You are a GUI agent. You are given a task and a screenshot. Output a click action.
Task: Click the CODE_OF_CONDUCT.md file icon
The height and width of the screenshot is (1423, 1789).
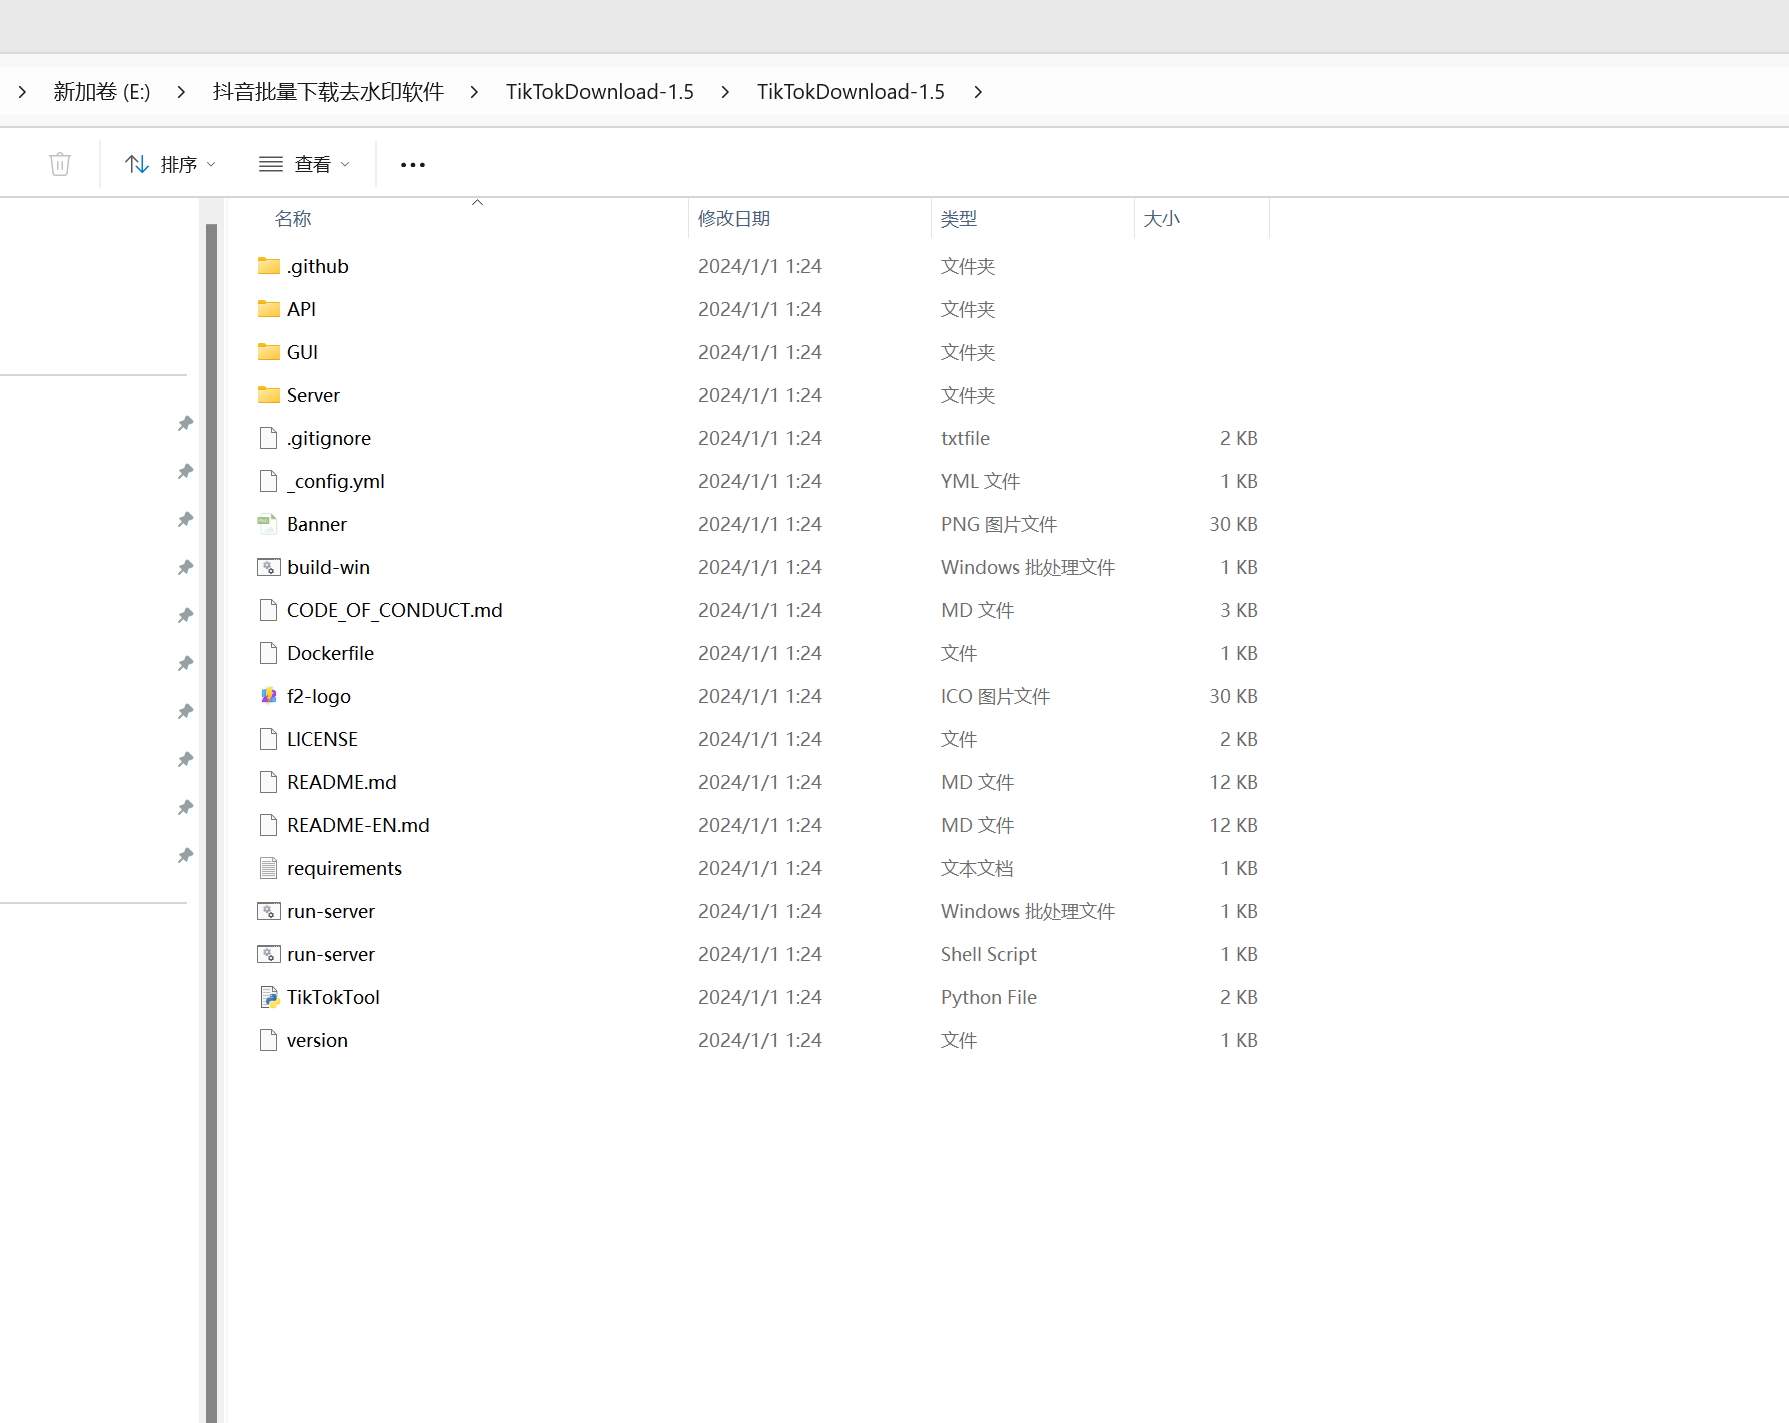[268, 610]
